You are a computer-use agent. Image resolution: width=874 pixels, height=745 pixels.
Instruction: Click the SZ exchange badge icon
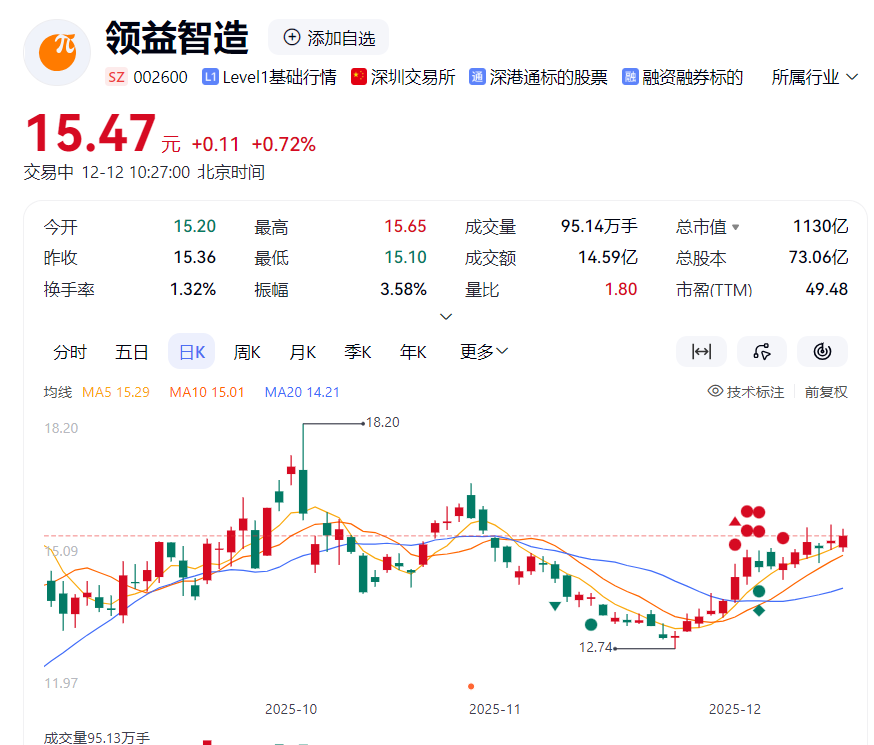point(116,77)
